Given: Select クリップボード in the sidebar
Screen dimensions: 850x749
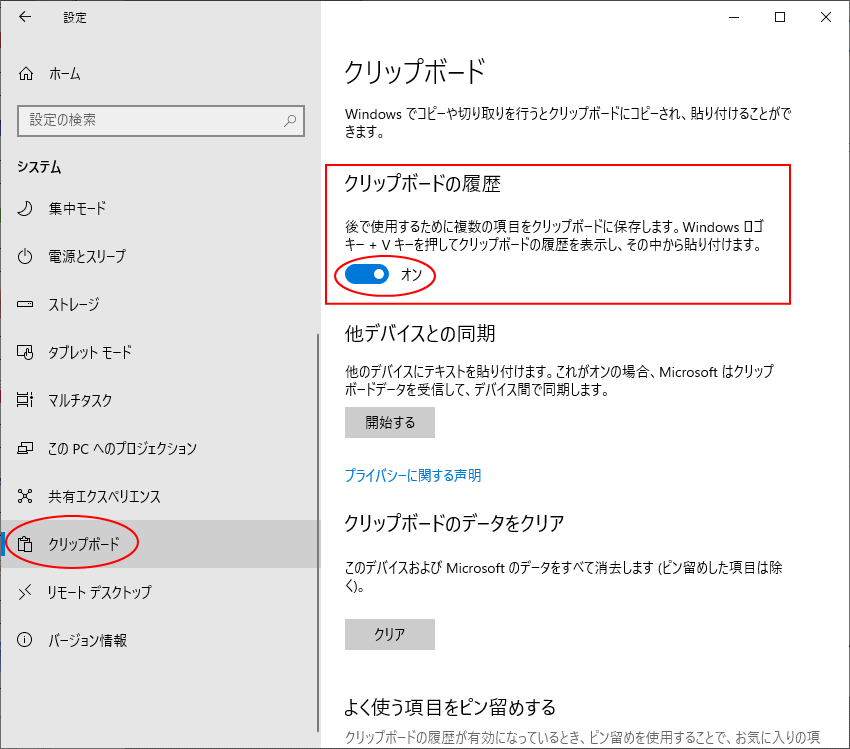Looking at the screenshot, I should click(x=84, y=544).
